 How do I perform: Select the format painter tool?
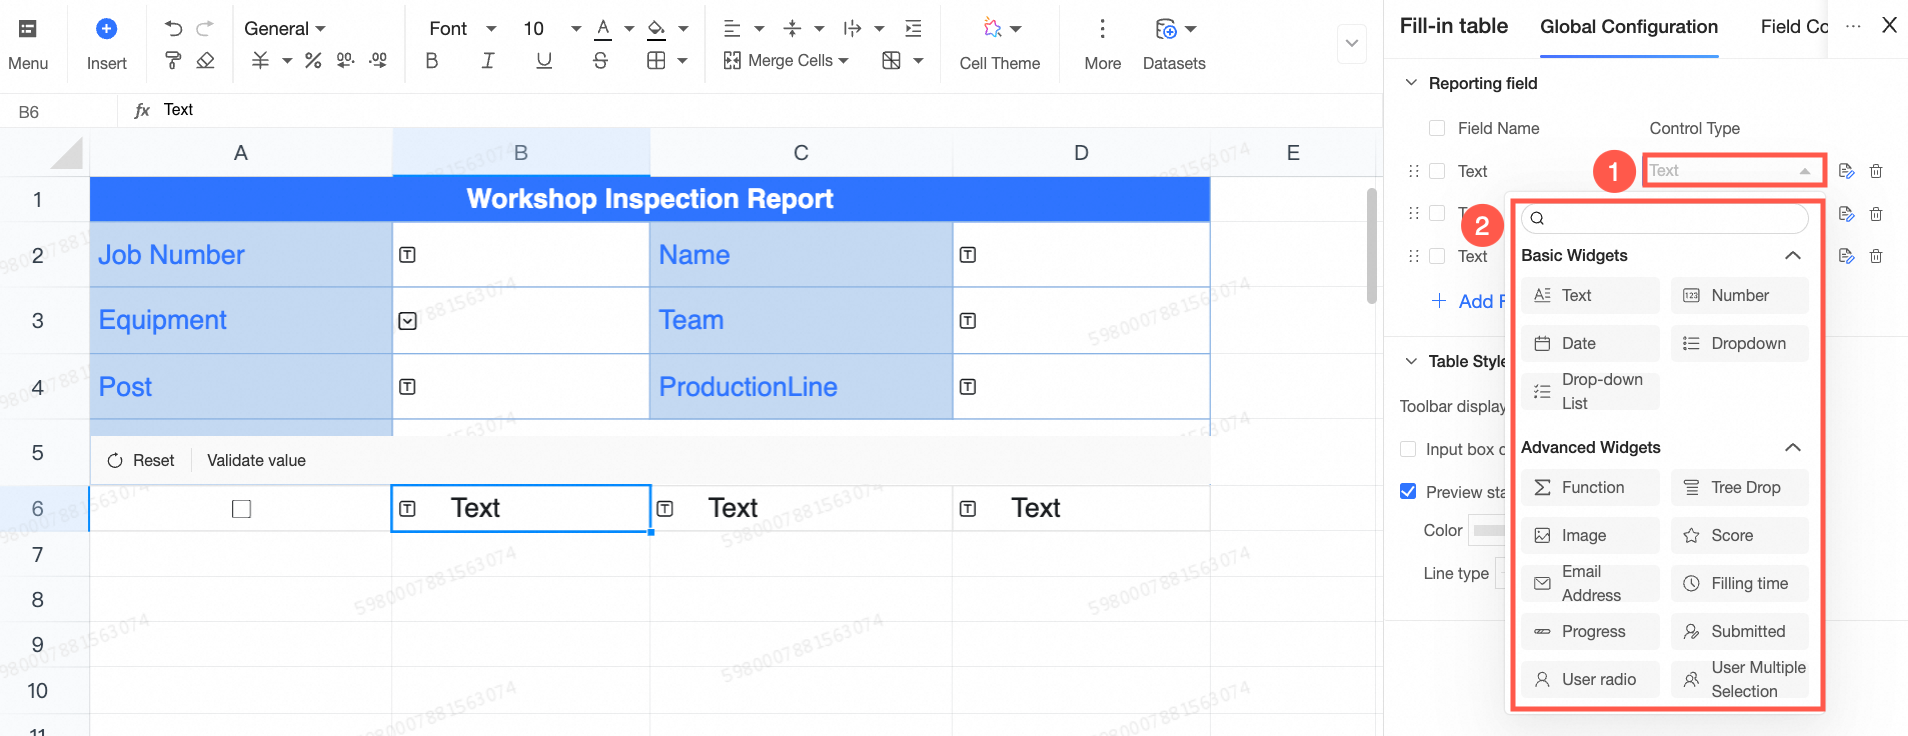tap(174, 61)
